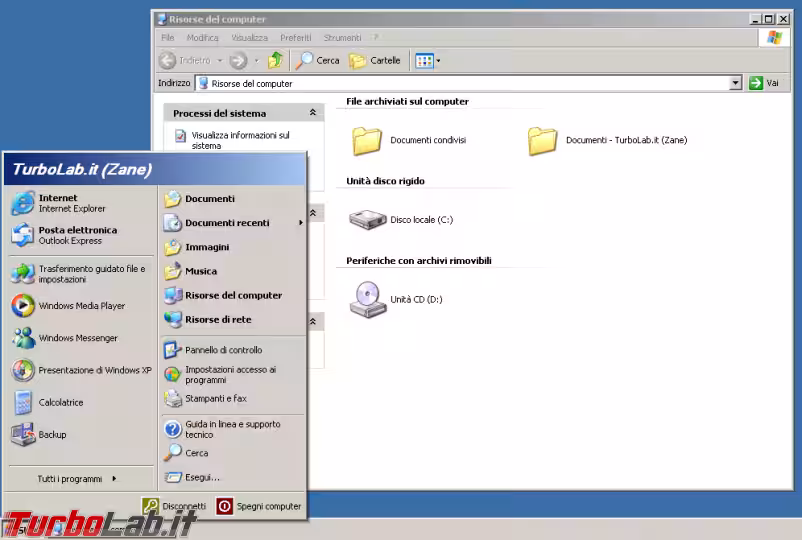The image size is (802, 540).
Task: Open Windows Messenger
Action: click(x=76, y=338)
